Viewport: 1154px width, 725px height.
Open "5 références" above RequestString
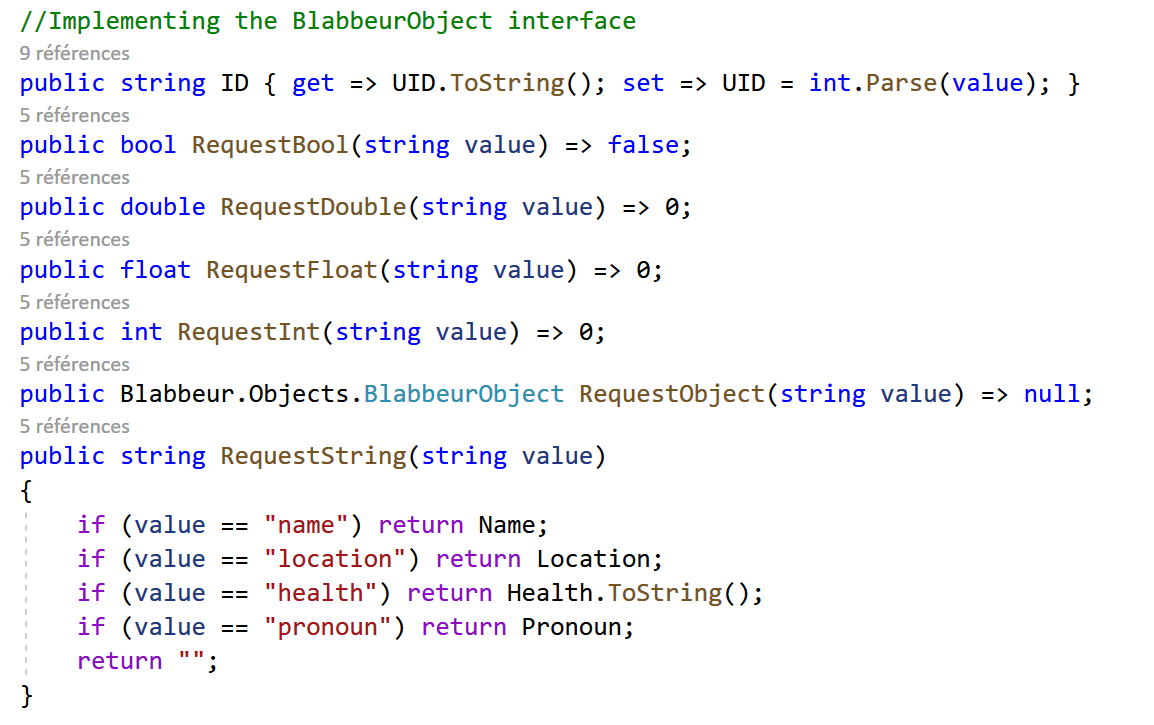pos(74,425)
